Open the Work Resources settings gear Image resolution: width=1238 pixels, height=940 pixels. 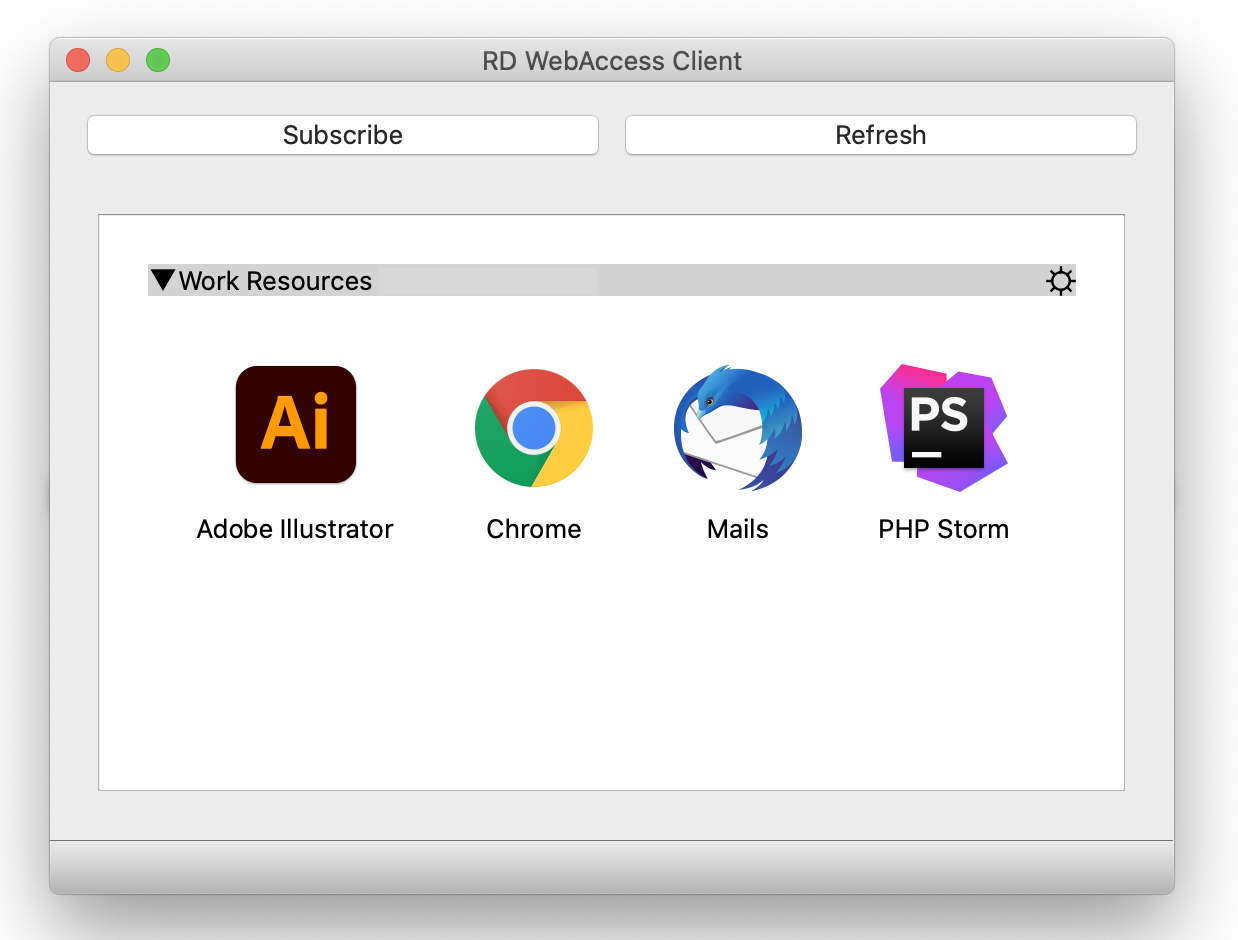[x=1060, y=281]
